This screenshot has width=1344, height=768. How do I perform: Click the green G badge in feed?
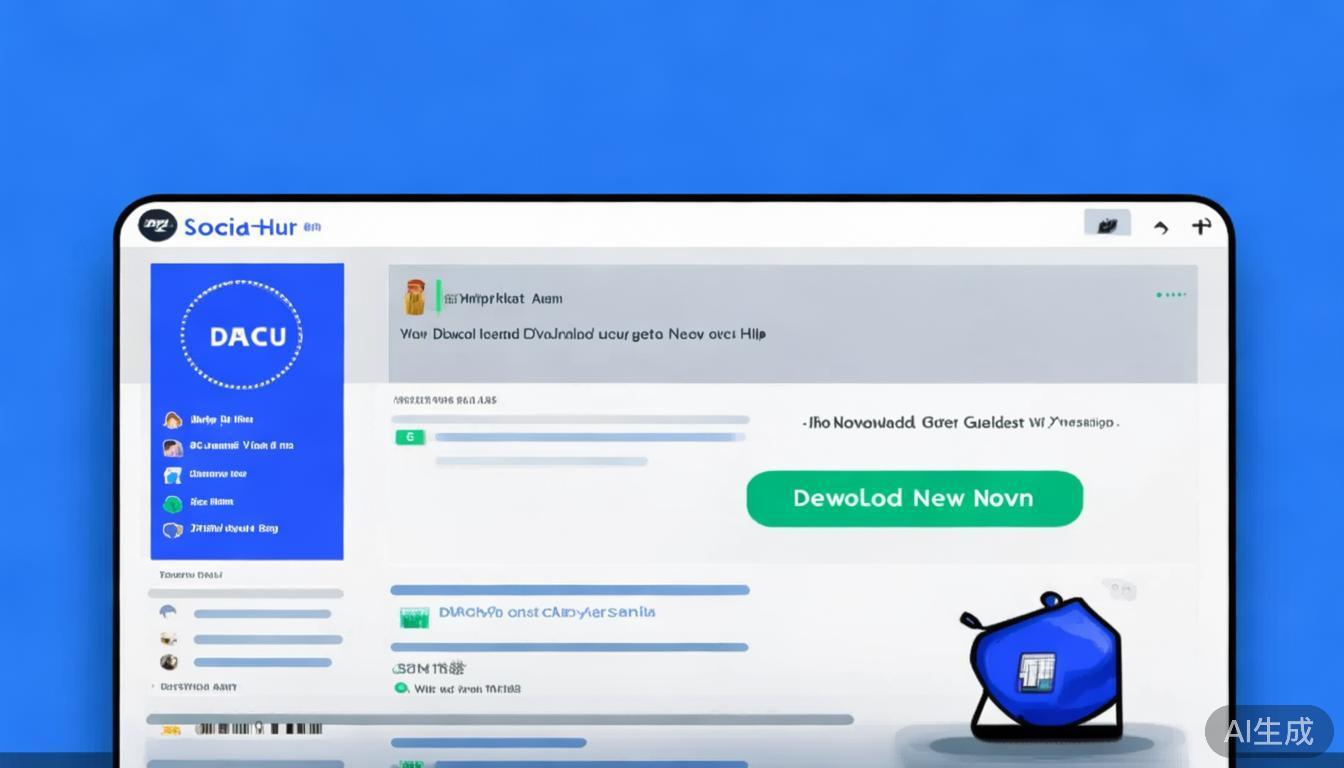click(x=410, y=437)
